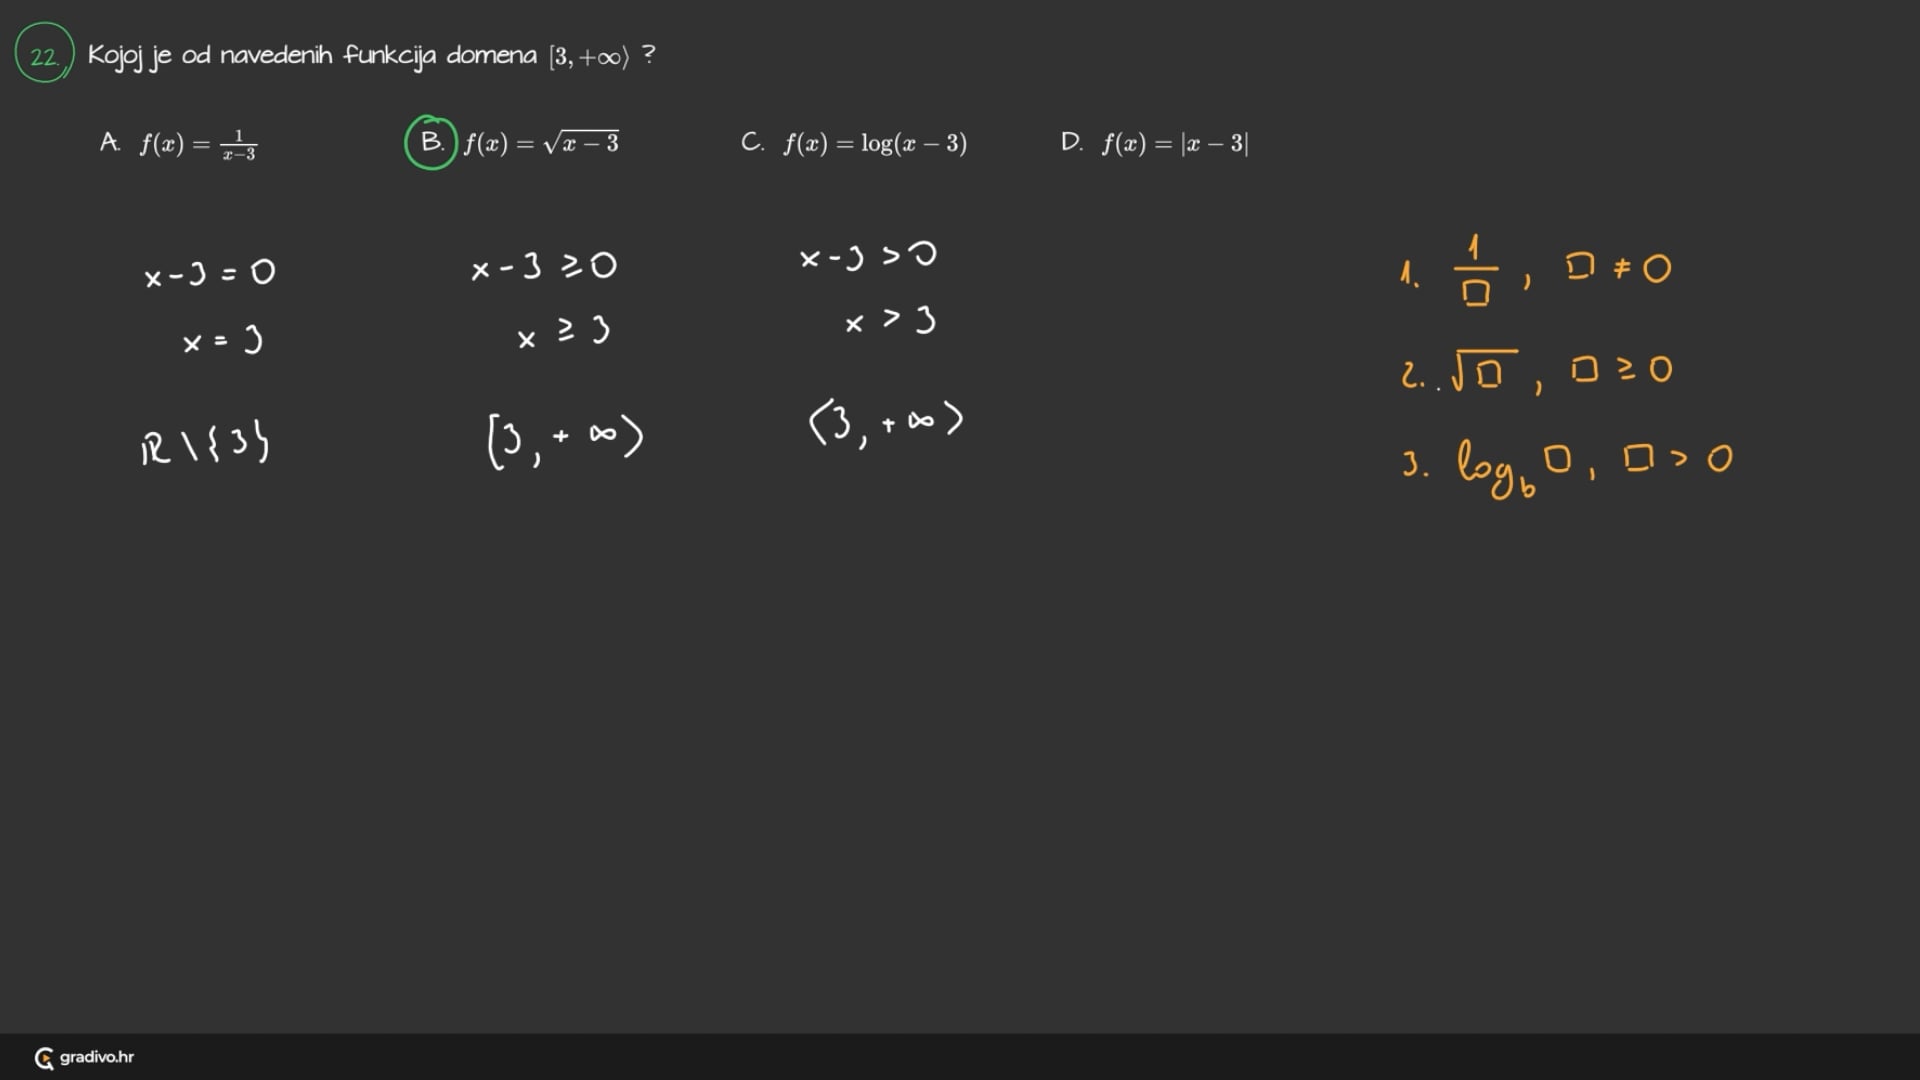
Task: Select the circled answer option B
Action: (x=431, y=143)
